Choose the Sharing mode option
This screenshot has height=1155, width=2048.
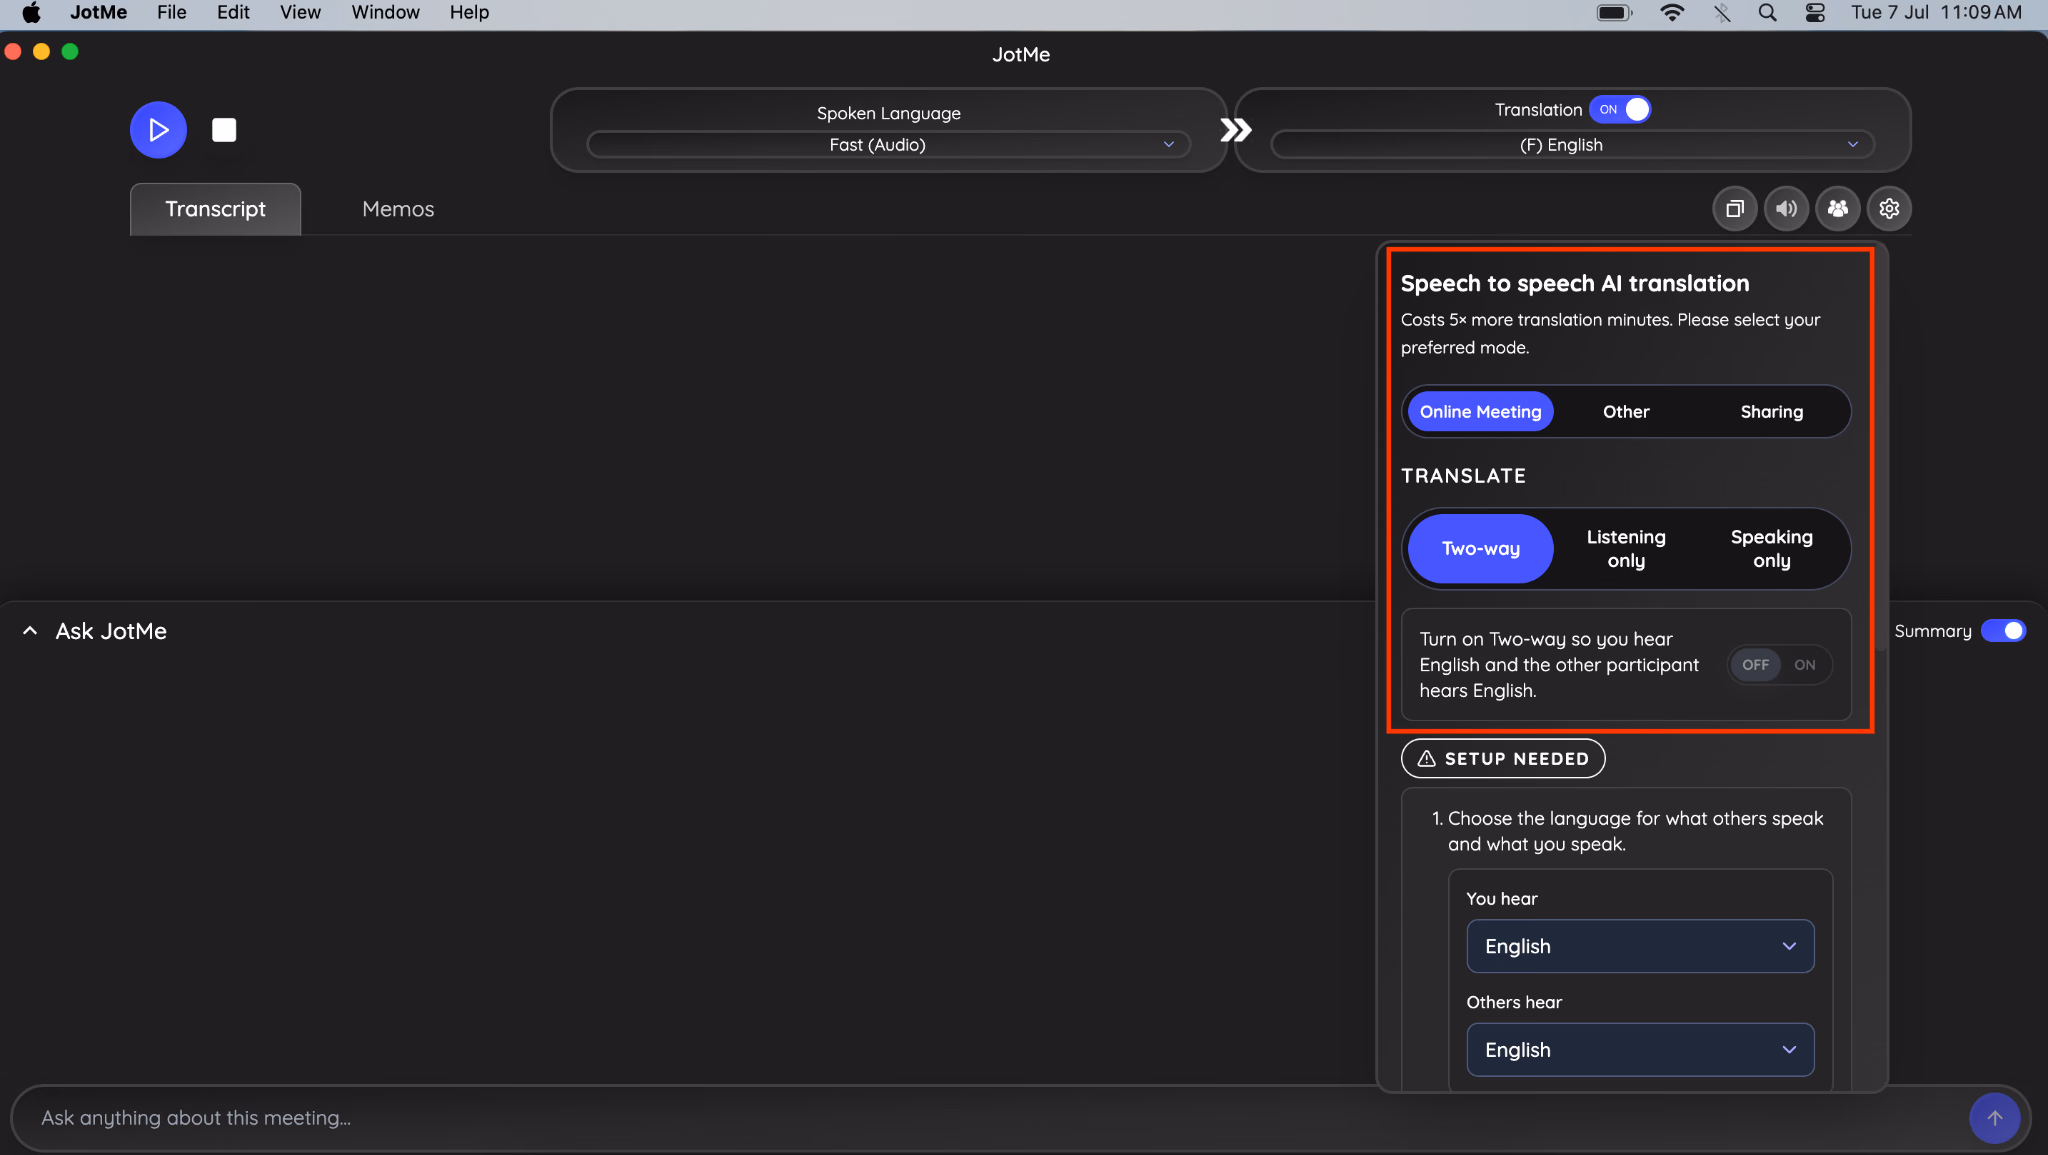[x=1771, y=412]
